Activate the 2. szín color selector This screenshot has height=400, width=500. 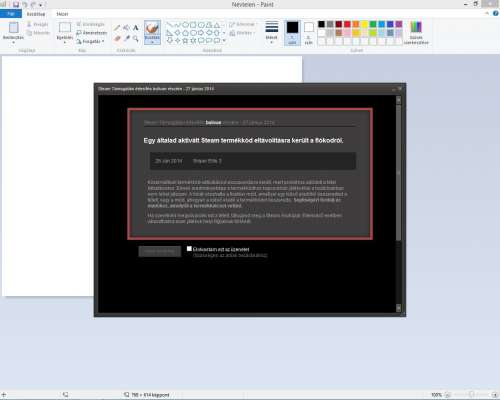(309, 33)
